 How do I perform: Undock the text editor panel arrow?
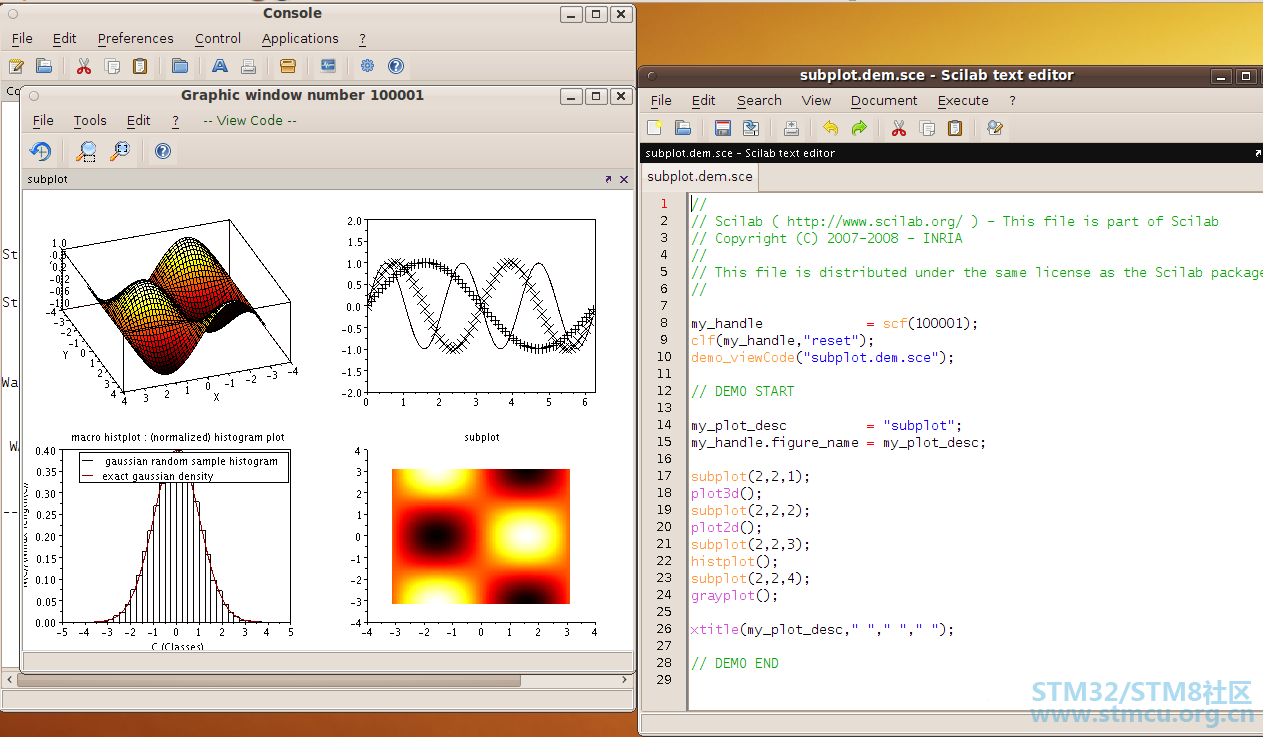click(1258, 153)
